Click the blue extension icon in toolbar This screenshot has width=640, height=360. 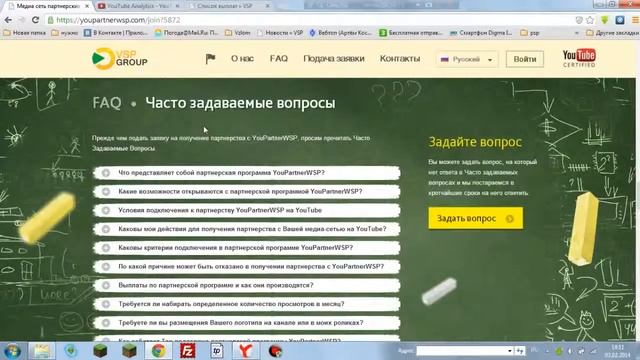click(620, 20)
